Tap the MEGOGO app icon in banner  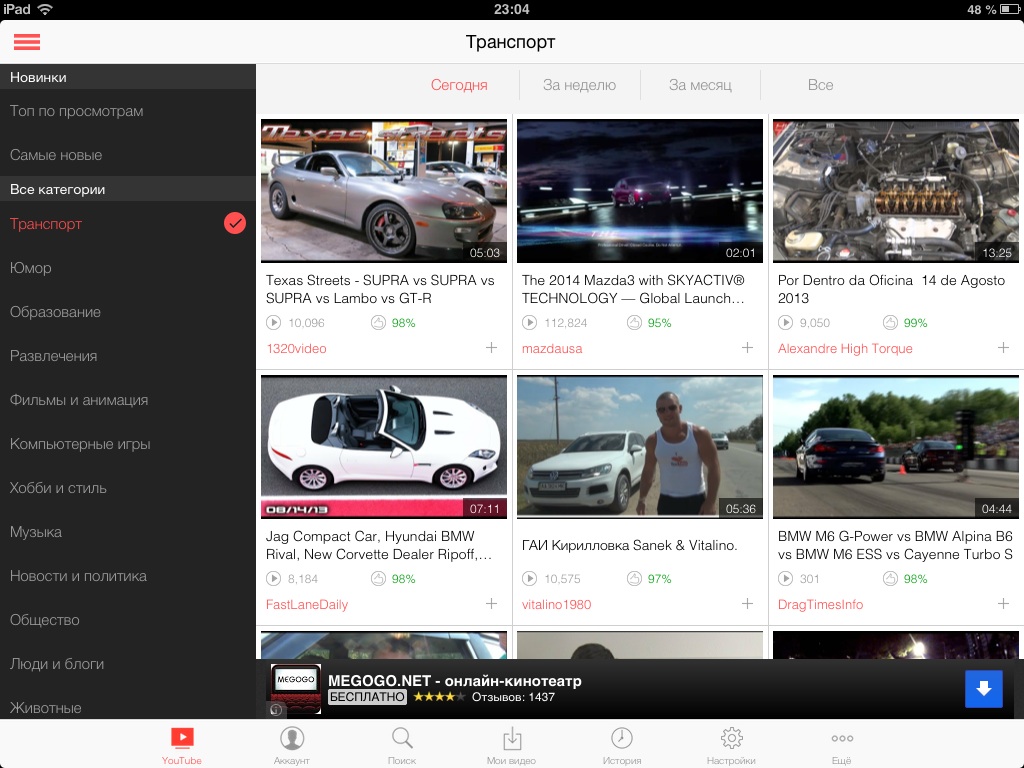click(296, 689)
